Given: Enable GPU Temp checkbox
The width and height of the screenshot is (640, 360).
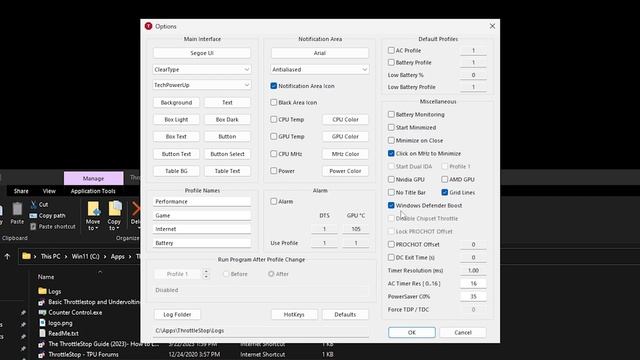Looking at the screenshot, I should [x=273, y=136].
